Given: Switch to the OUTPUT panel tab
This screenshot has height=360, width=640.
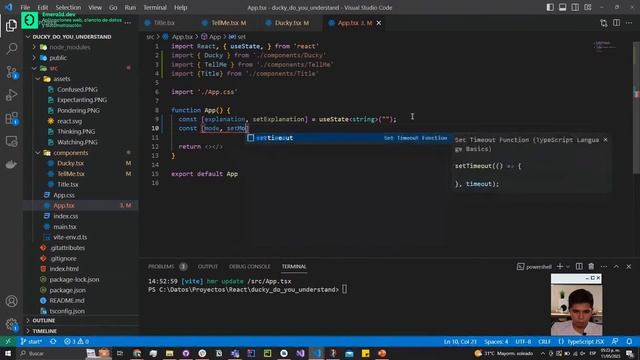Looking at the screenshot, I should 208,267.
